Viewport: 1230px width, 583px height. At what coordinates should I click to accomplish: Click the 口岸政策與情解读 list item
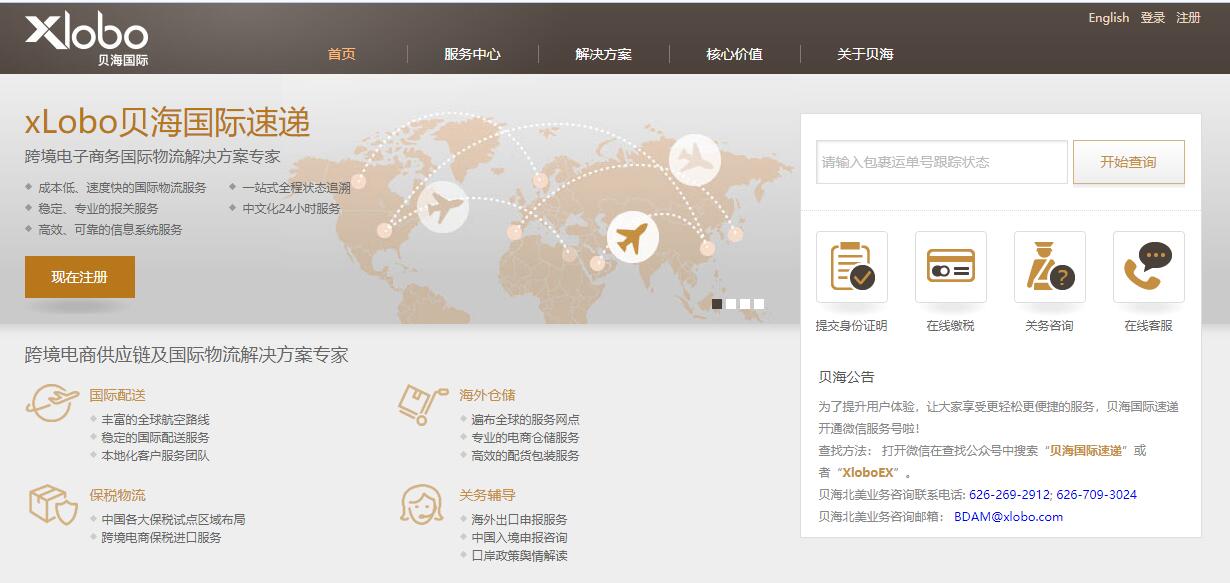click(x=519, y=556)
